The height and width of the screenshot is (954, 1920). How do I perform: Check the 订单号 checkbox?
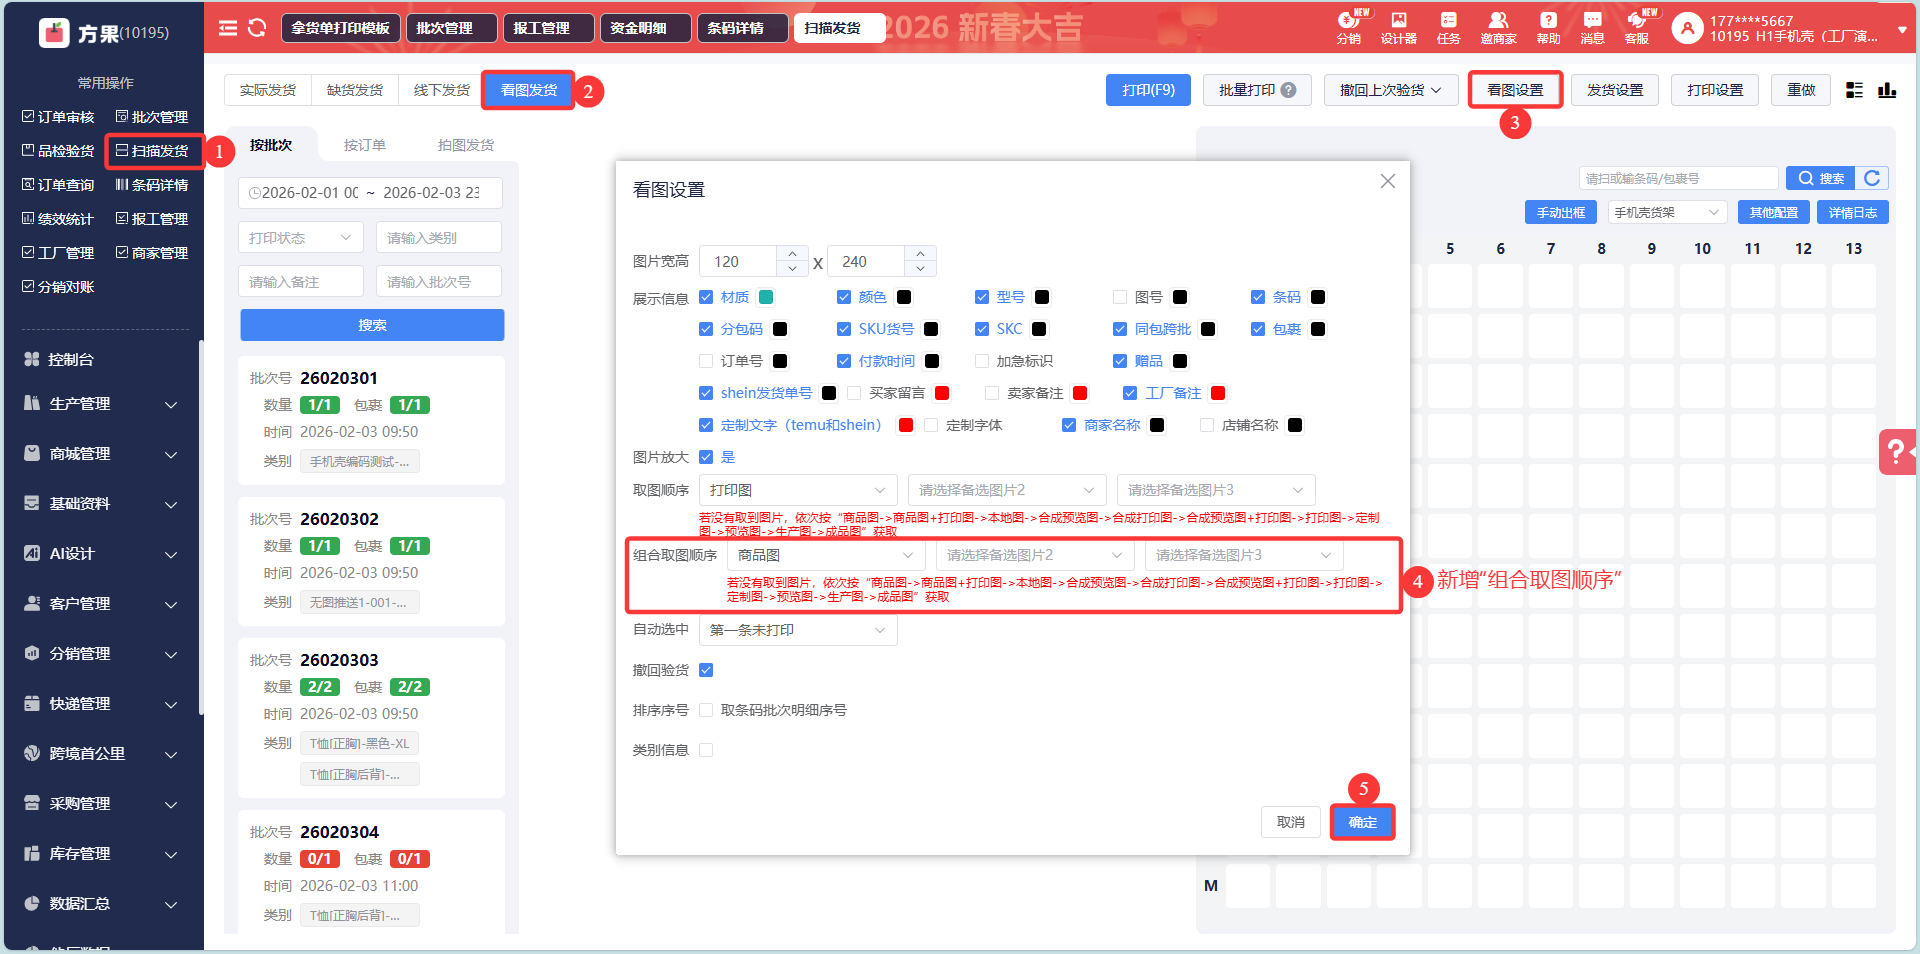pyautogui.click(x=706, y=361)
